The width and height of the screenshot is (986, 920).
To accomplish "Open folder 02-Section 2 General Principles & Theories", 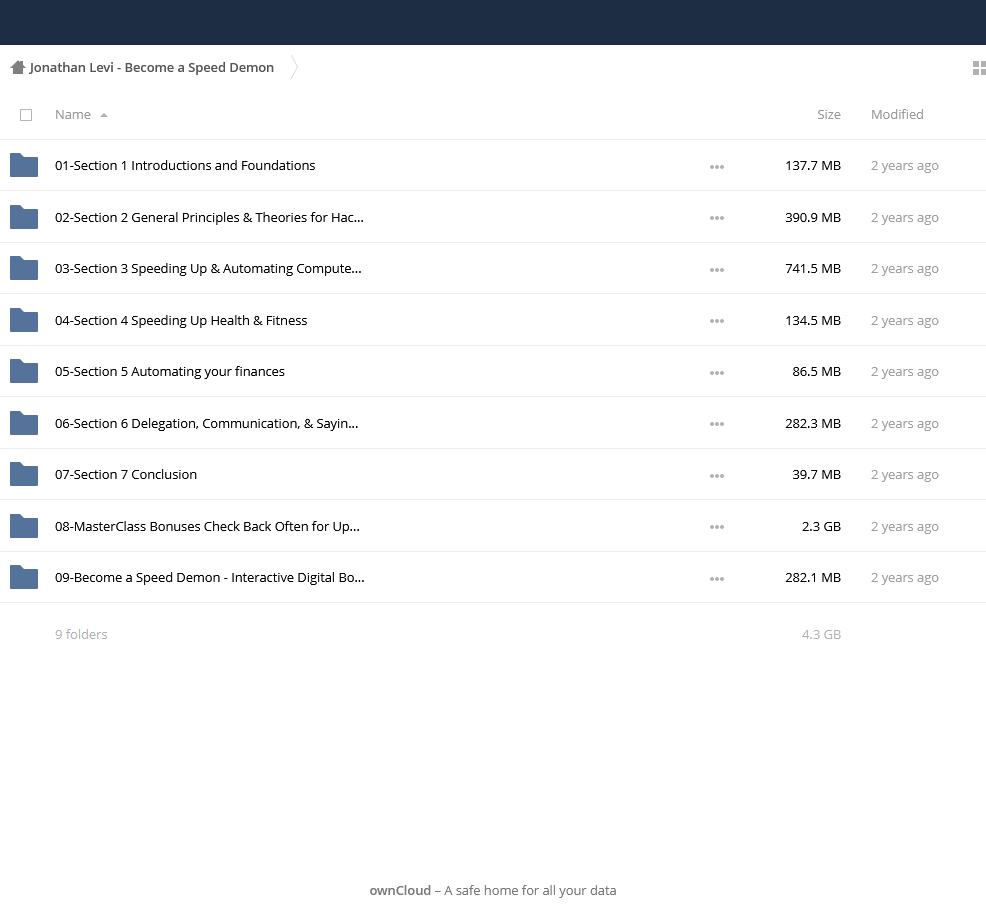I will 209,217.
